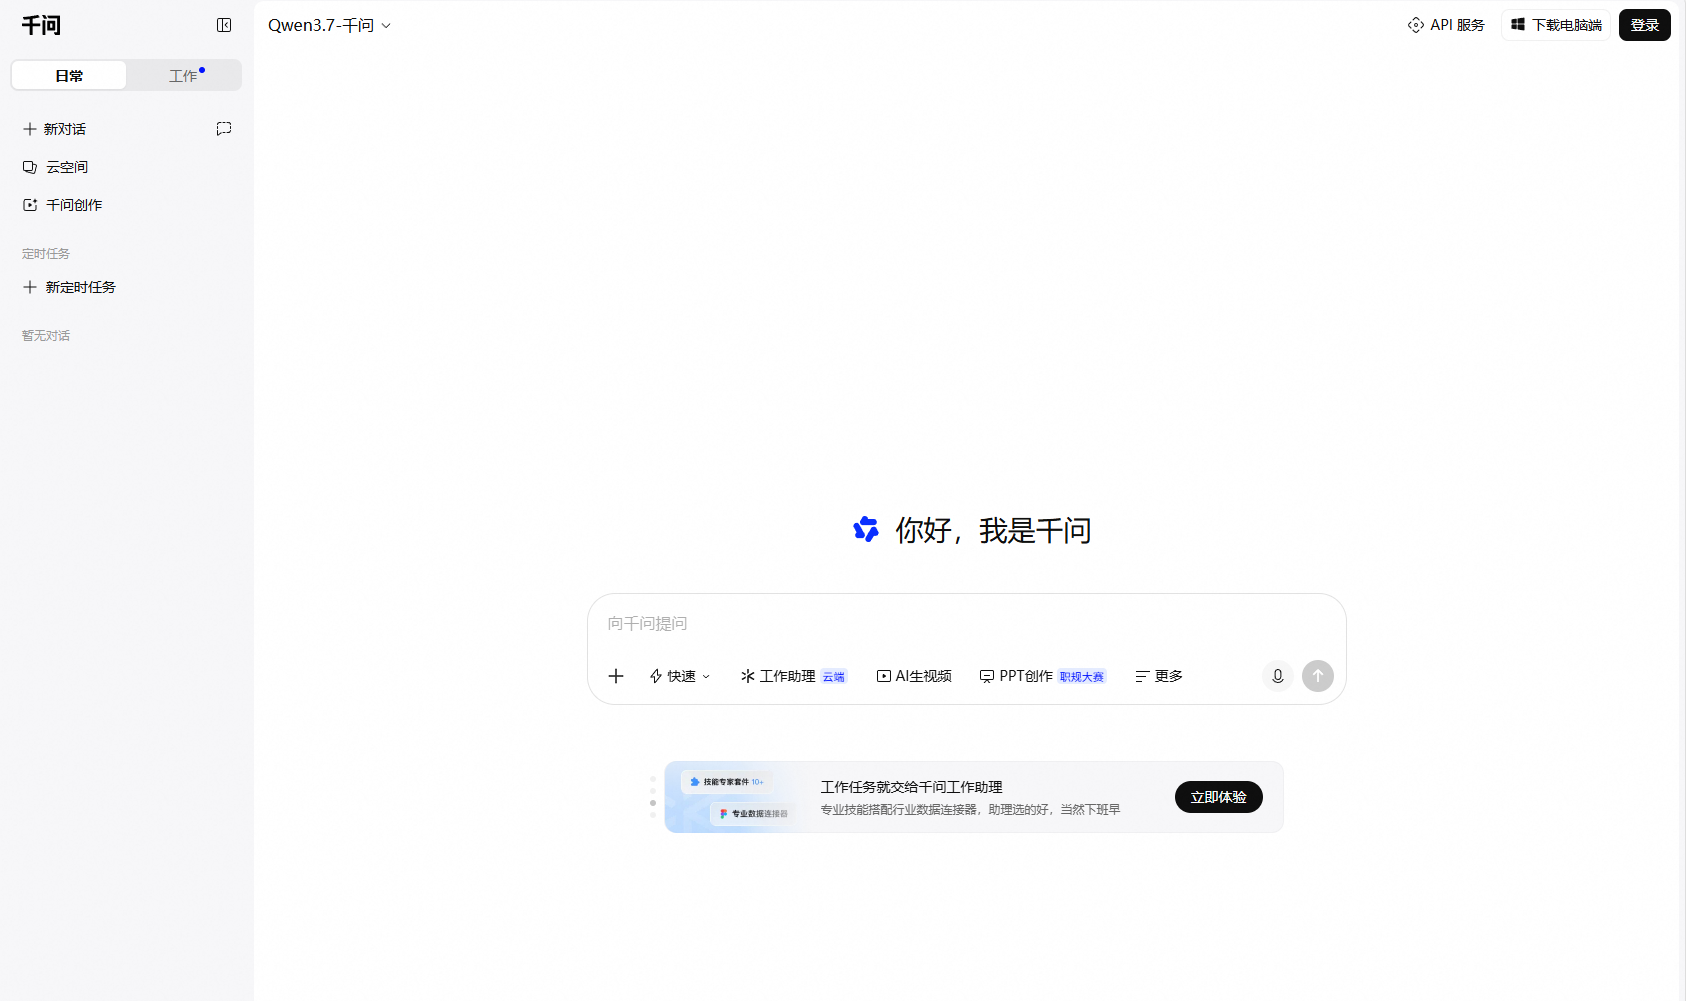
Task: Start a new conversation 新对话
Action: (x=55, y=129)
